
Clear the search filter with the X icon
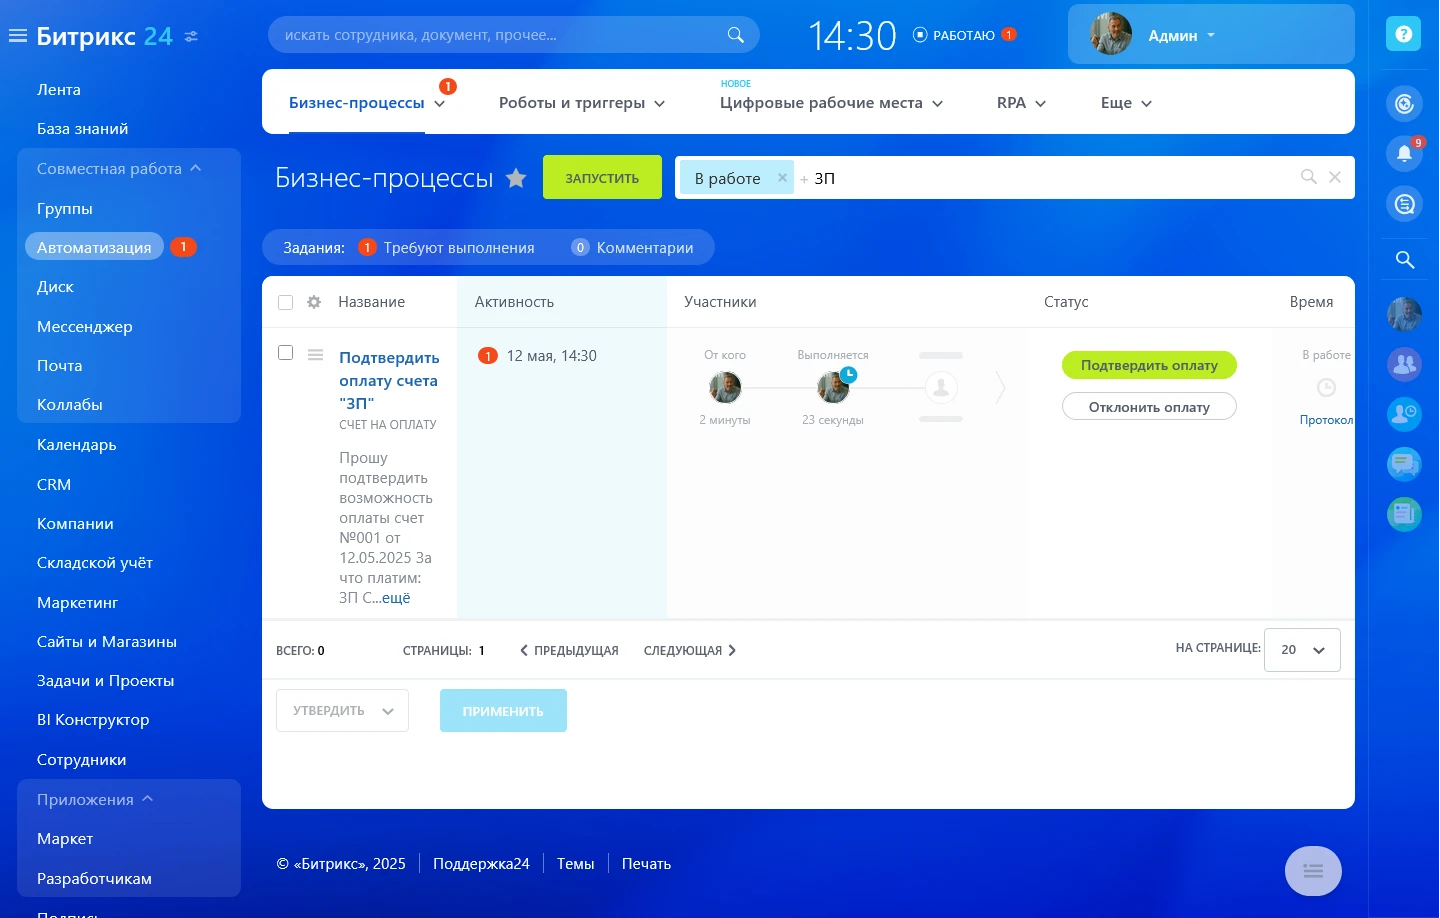tap(1335, 177)
